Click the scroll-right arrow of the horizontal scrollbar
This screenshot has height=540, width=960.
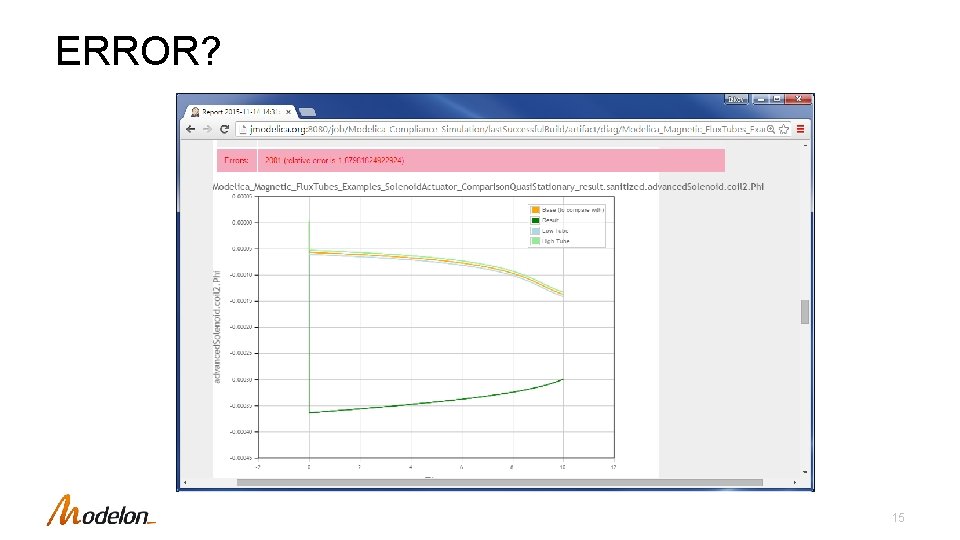pos(795,482)
